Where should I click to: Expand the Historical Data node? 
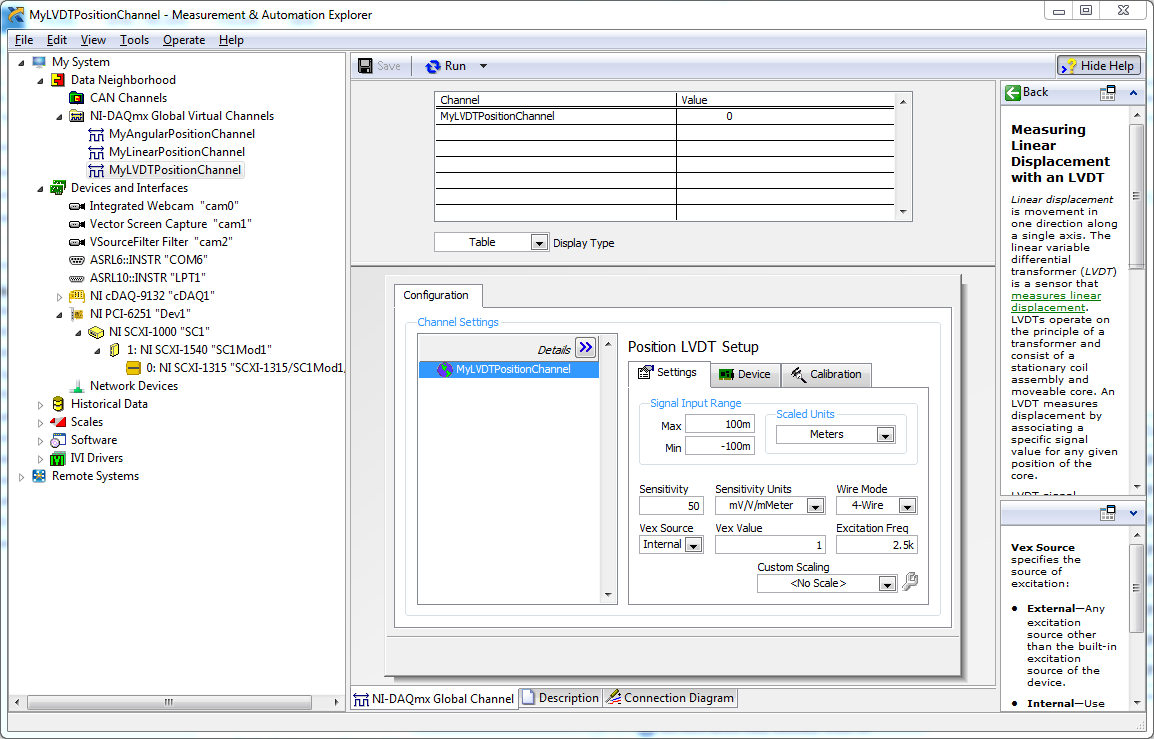pyautogui.click(x=40, y=404)
